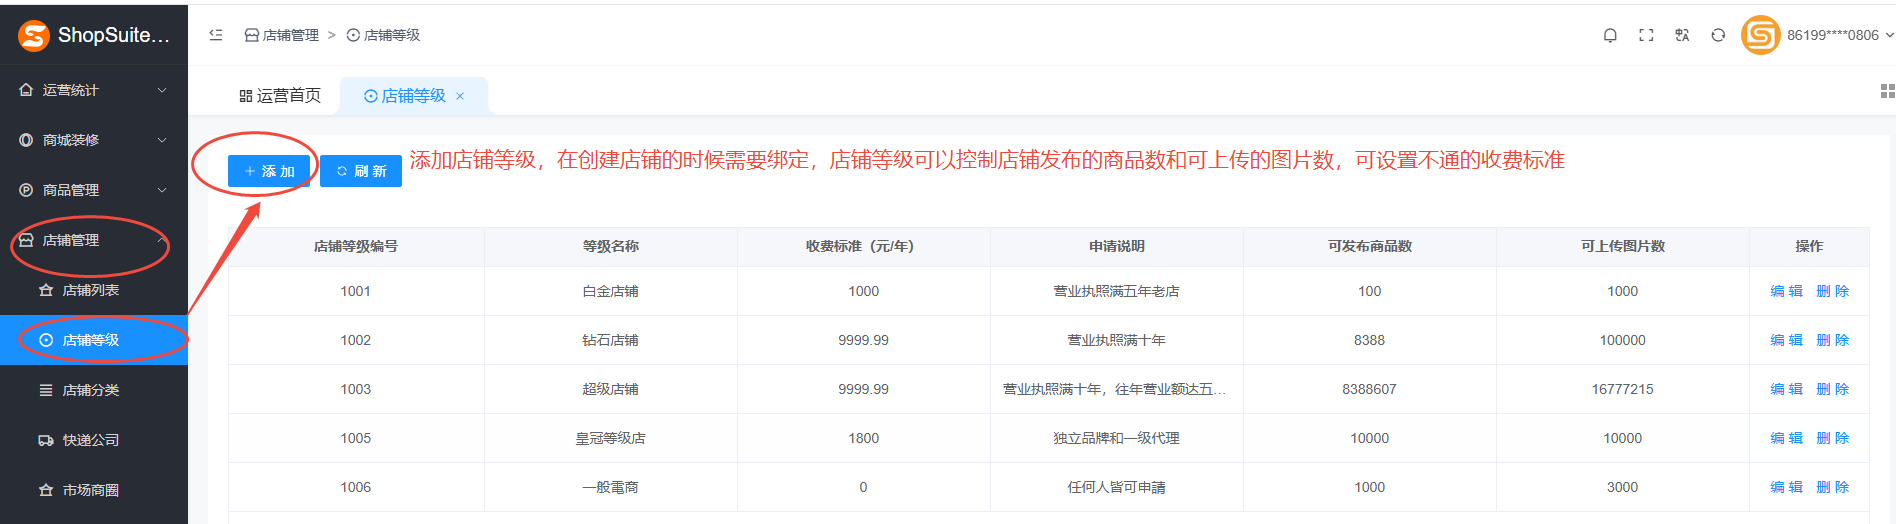The height and width of the screenshot is (524, 1896).
Task: Select 店铺分类 in the sidebar
Action: click(90, 390)
